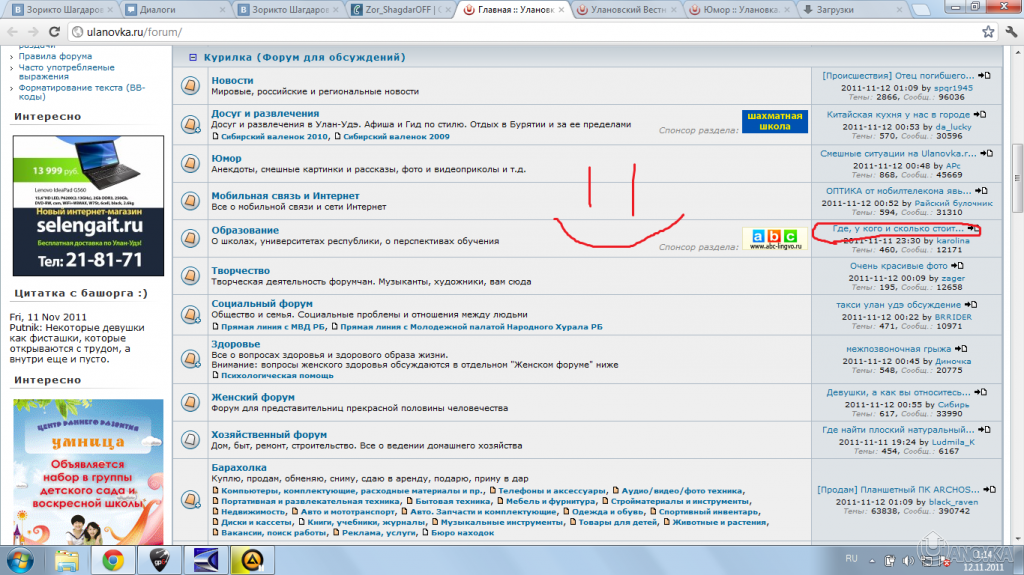Go to last post icon after Китайская кухня

[x=980, y=114]
